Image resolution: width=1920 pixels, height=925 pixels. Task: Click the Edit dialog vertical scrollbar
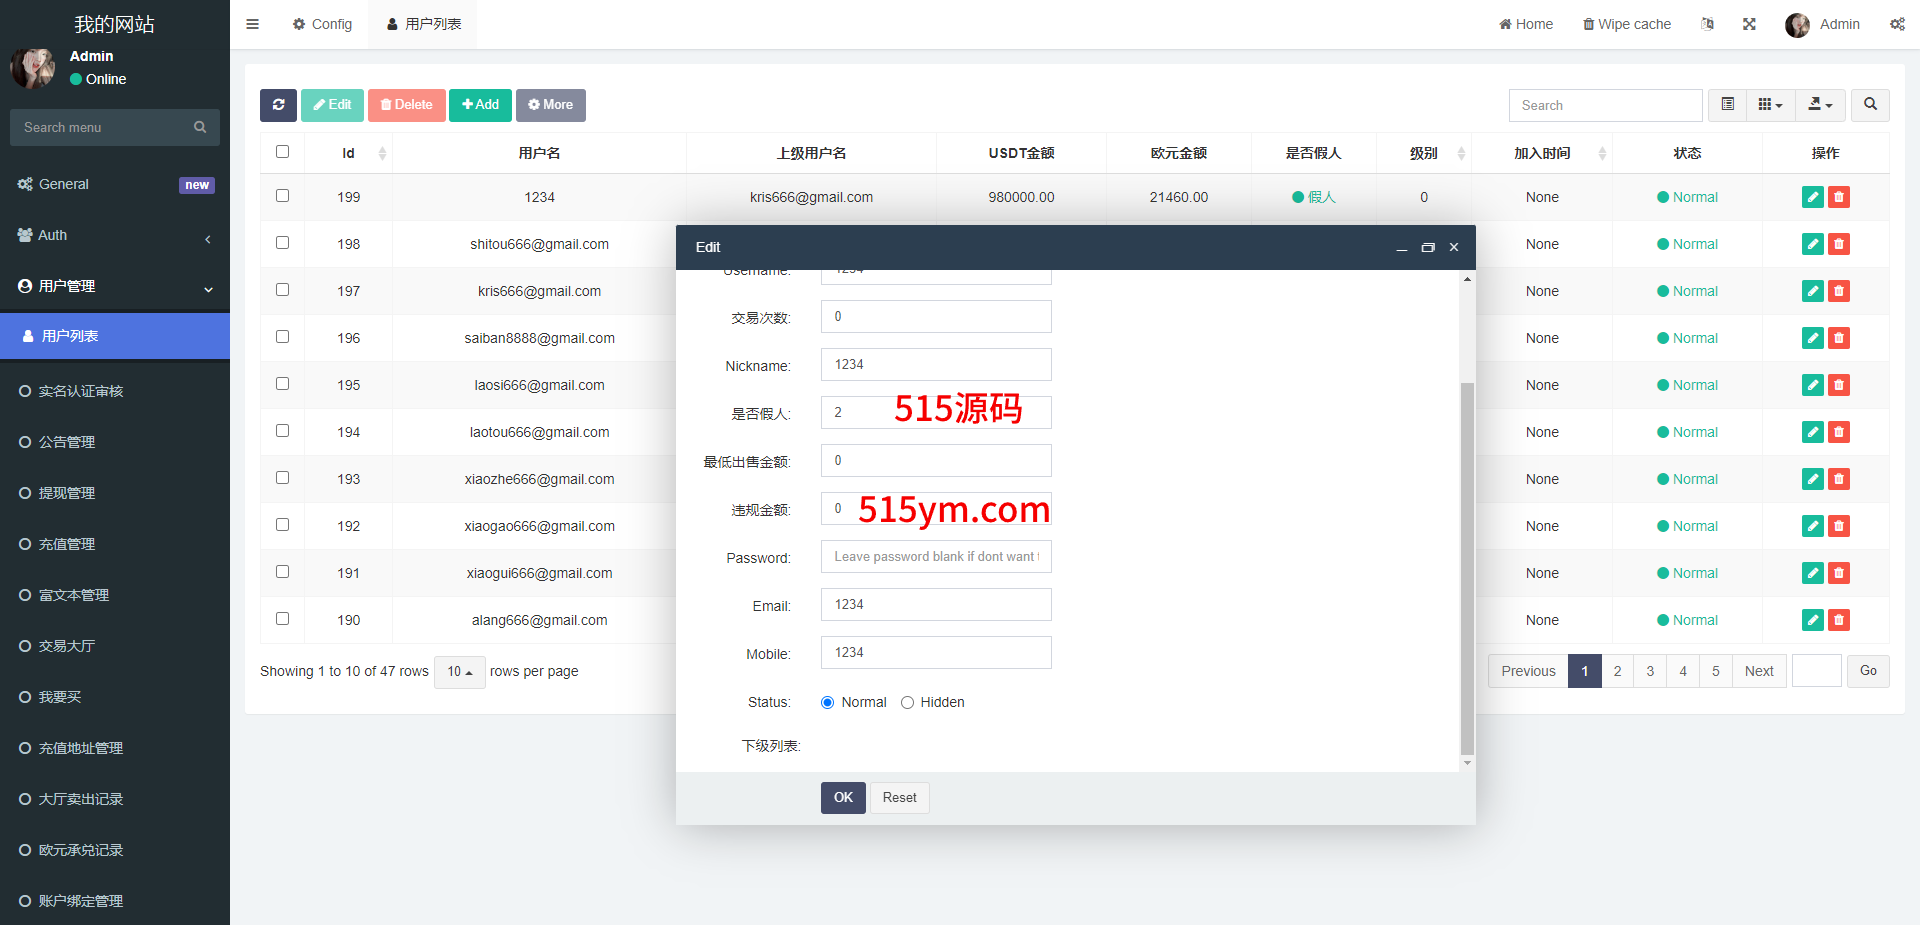[x=1467, y=568]
